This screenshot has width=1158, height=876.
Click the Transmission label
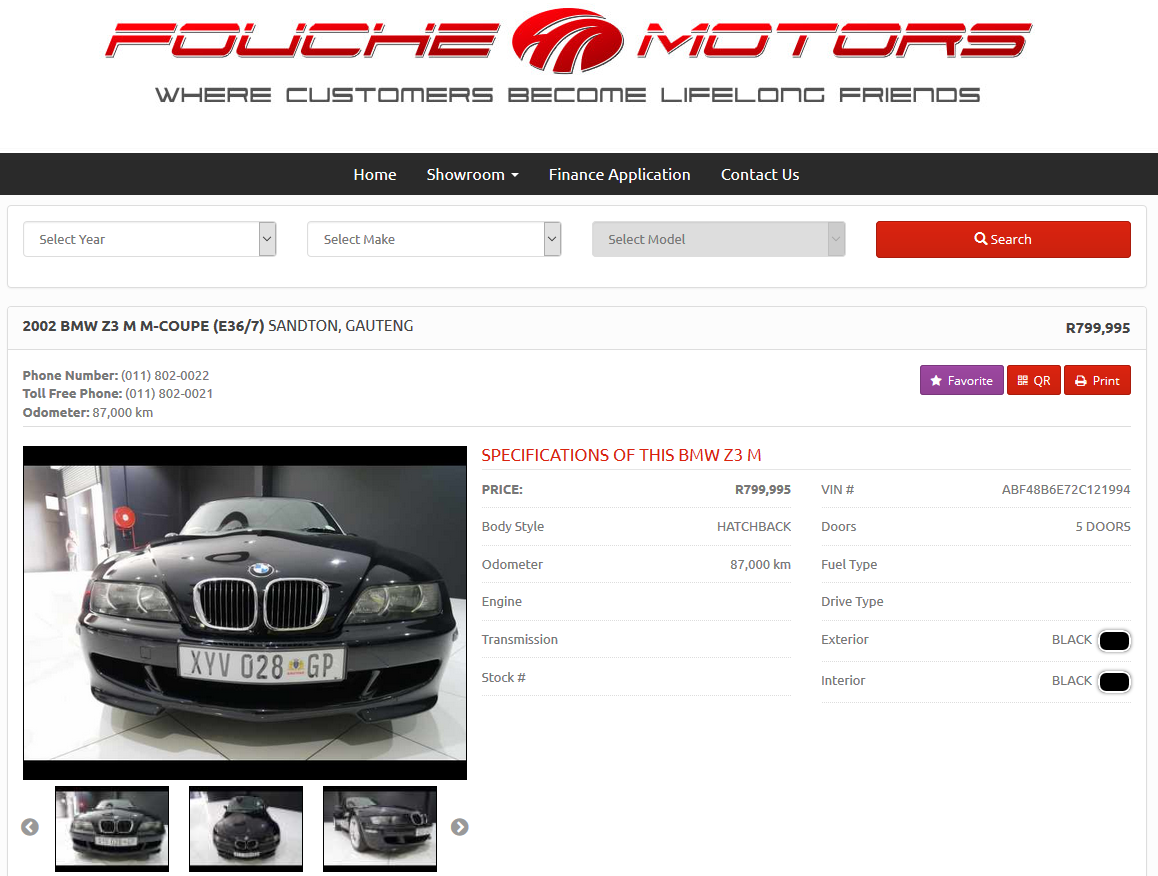click(x=520, y=640)
